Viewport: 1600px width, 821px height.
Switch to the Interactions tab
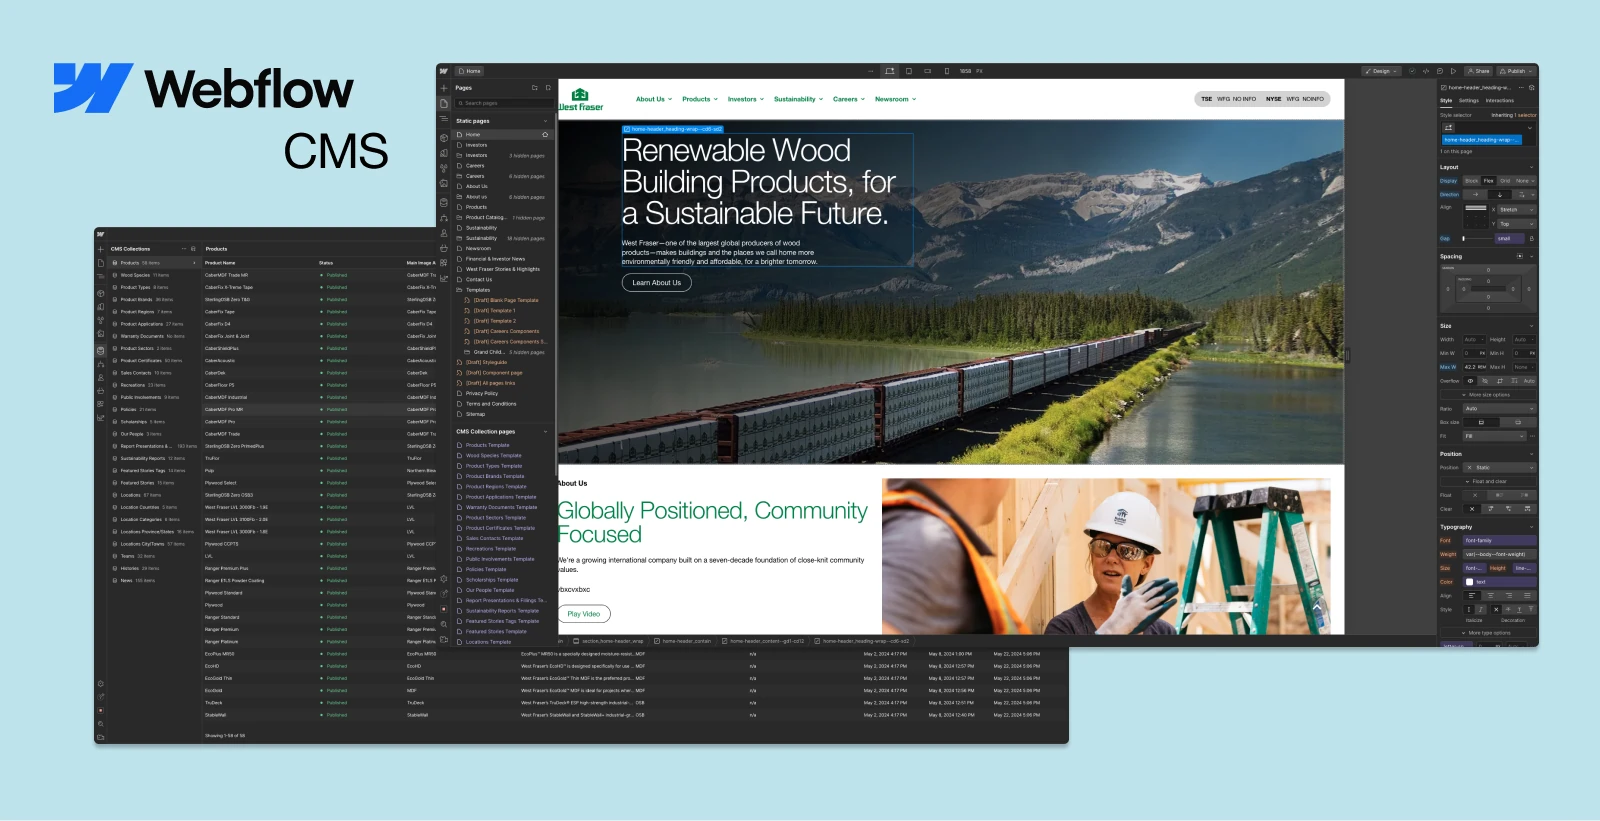point(1500,101)
